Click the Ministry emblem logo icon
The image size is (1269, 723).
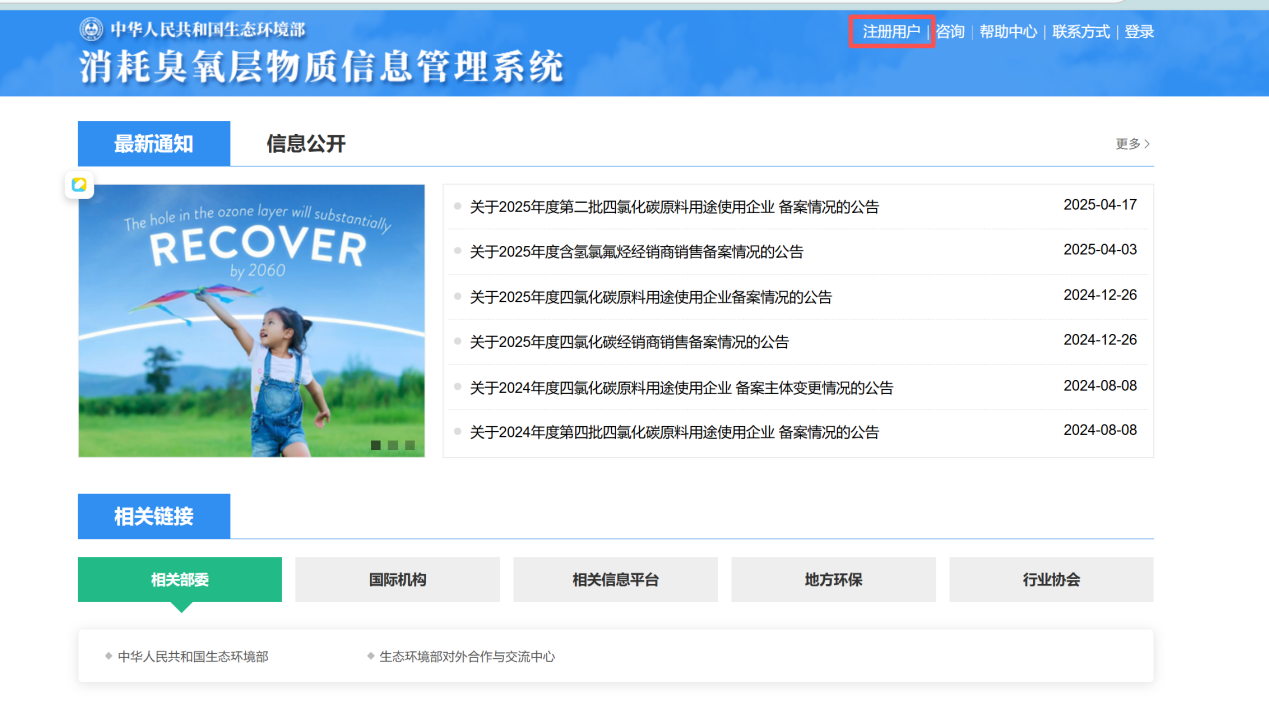pyautogui.click(x=91, y=29)
